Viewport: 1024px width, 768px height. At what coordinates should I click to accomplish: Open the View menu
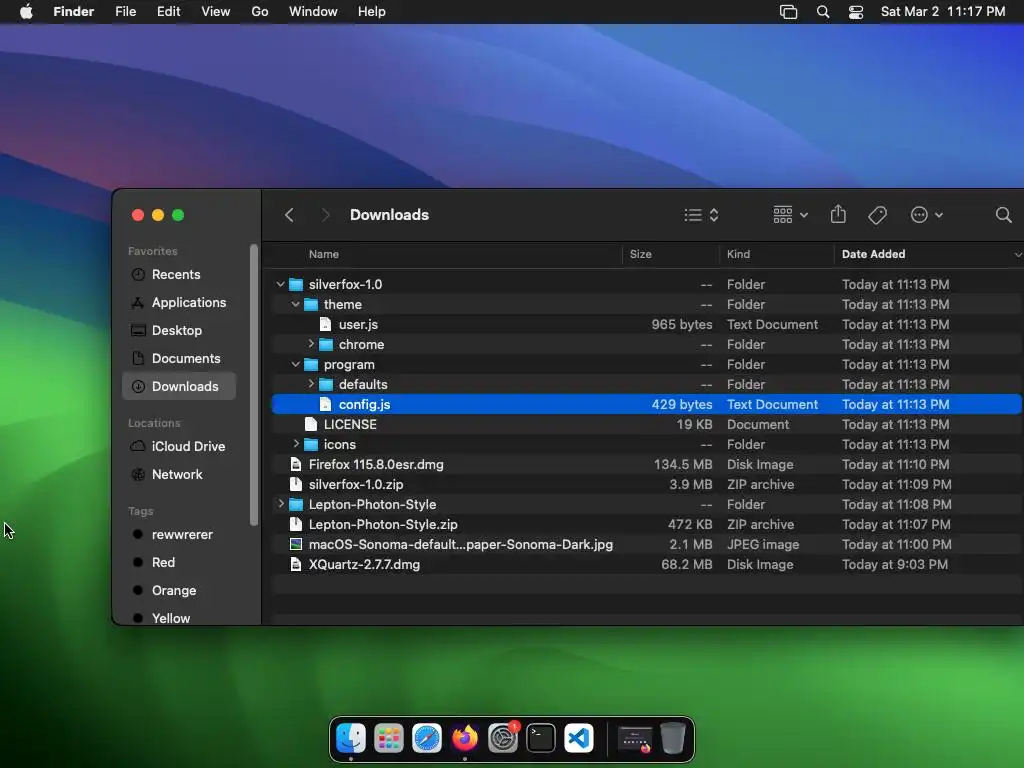coord(216,12)
